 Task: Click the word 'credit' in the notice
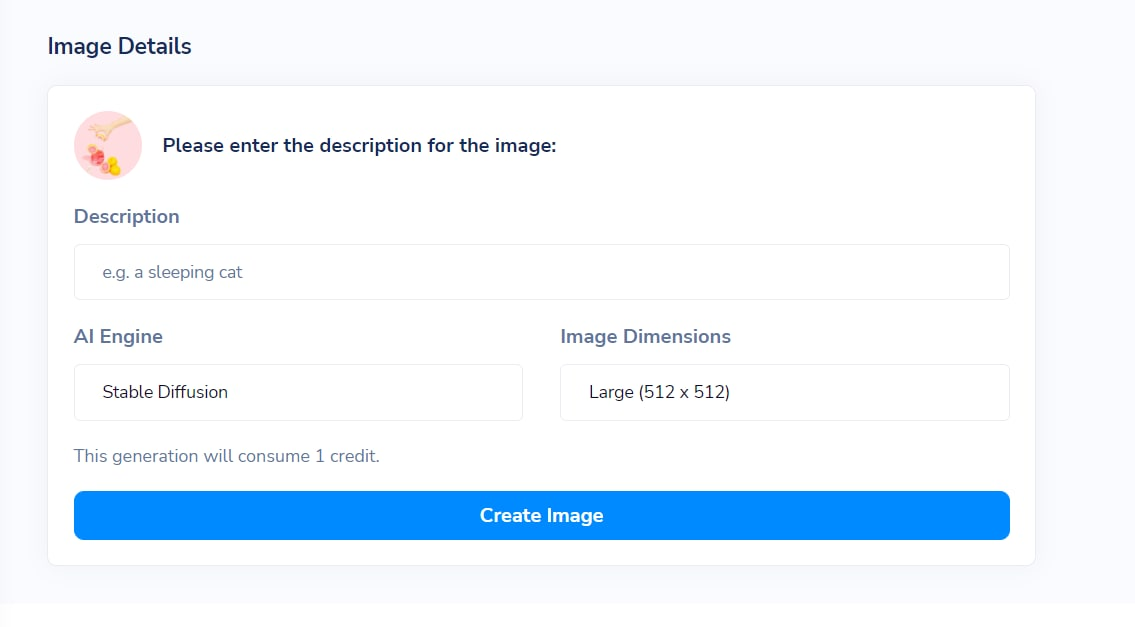353,456
